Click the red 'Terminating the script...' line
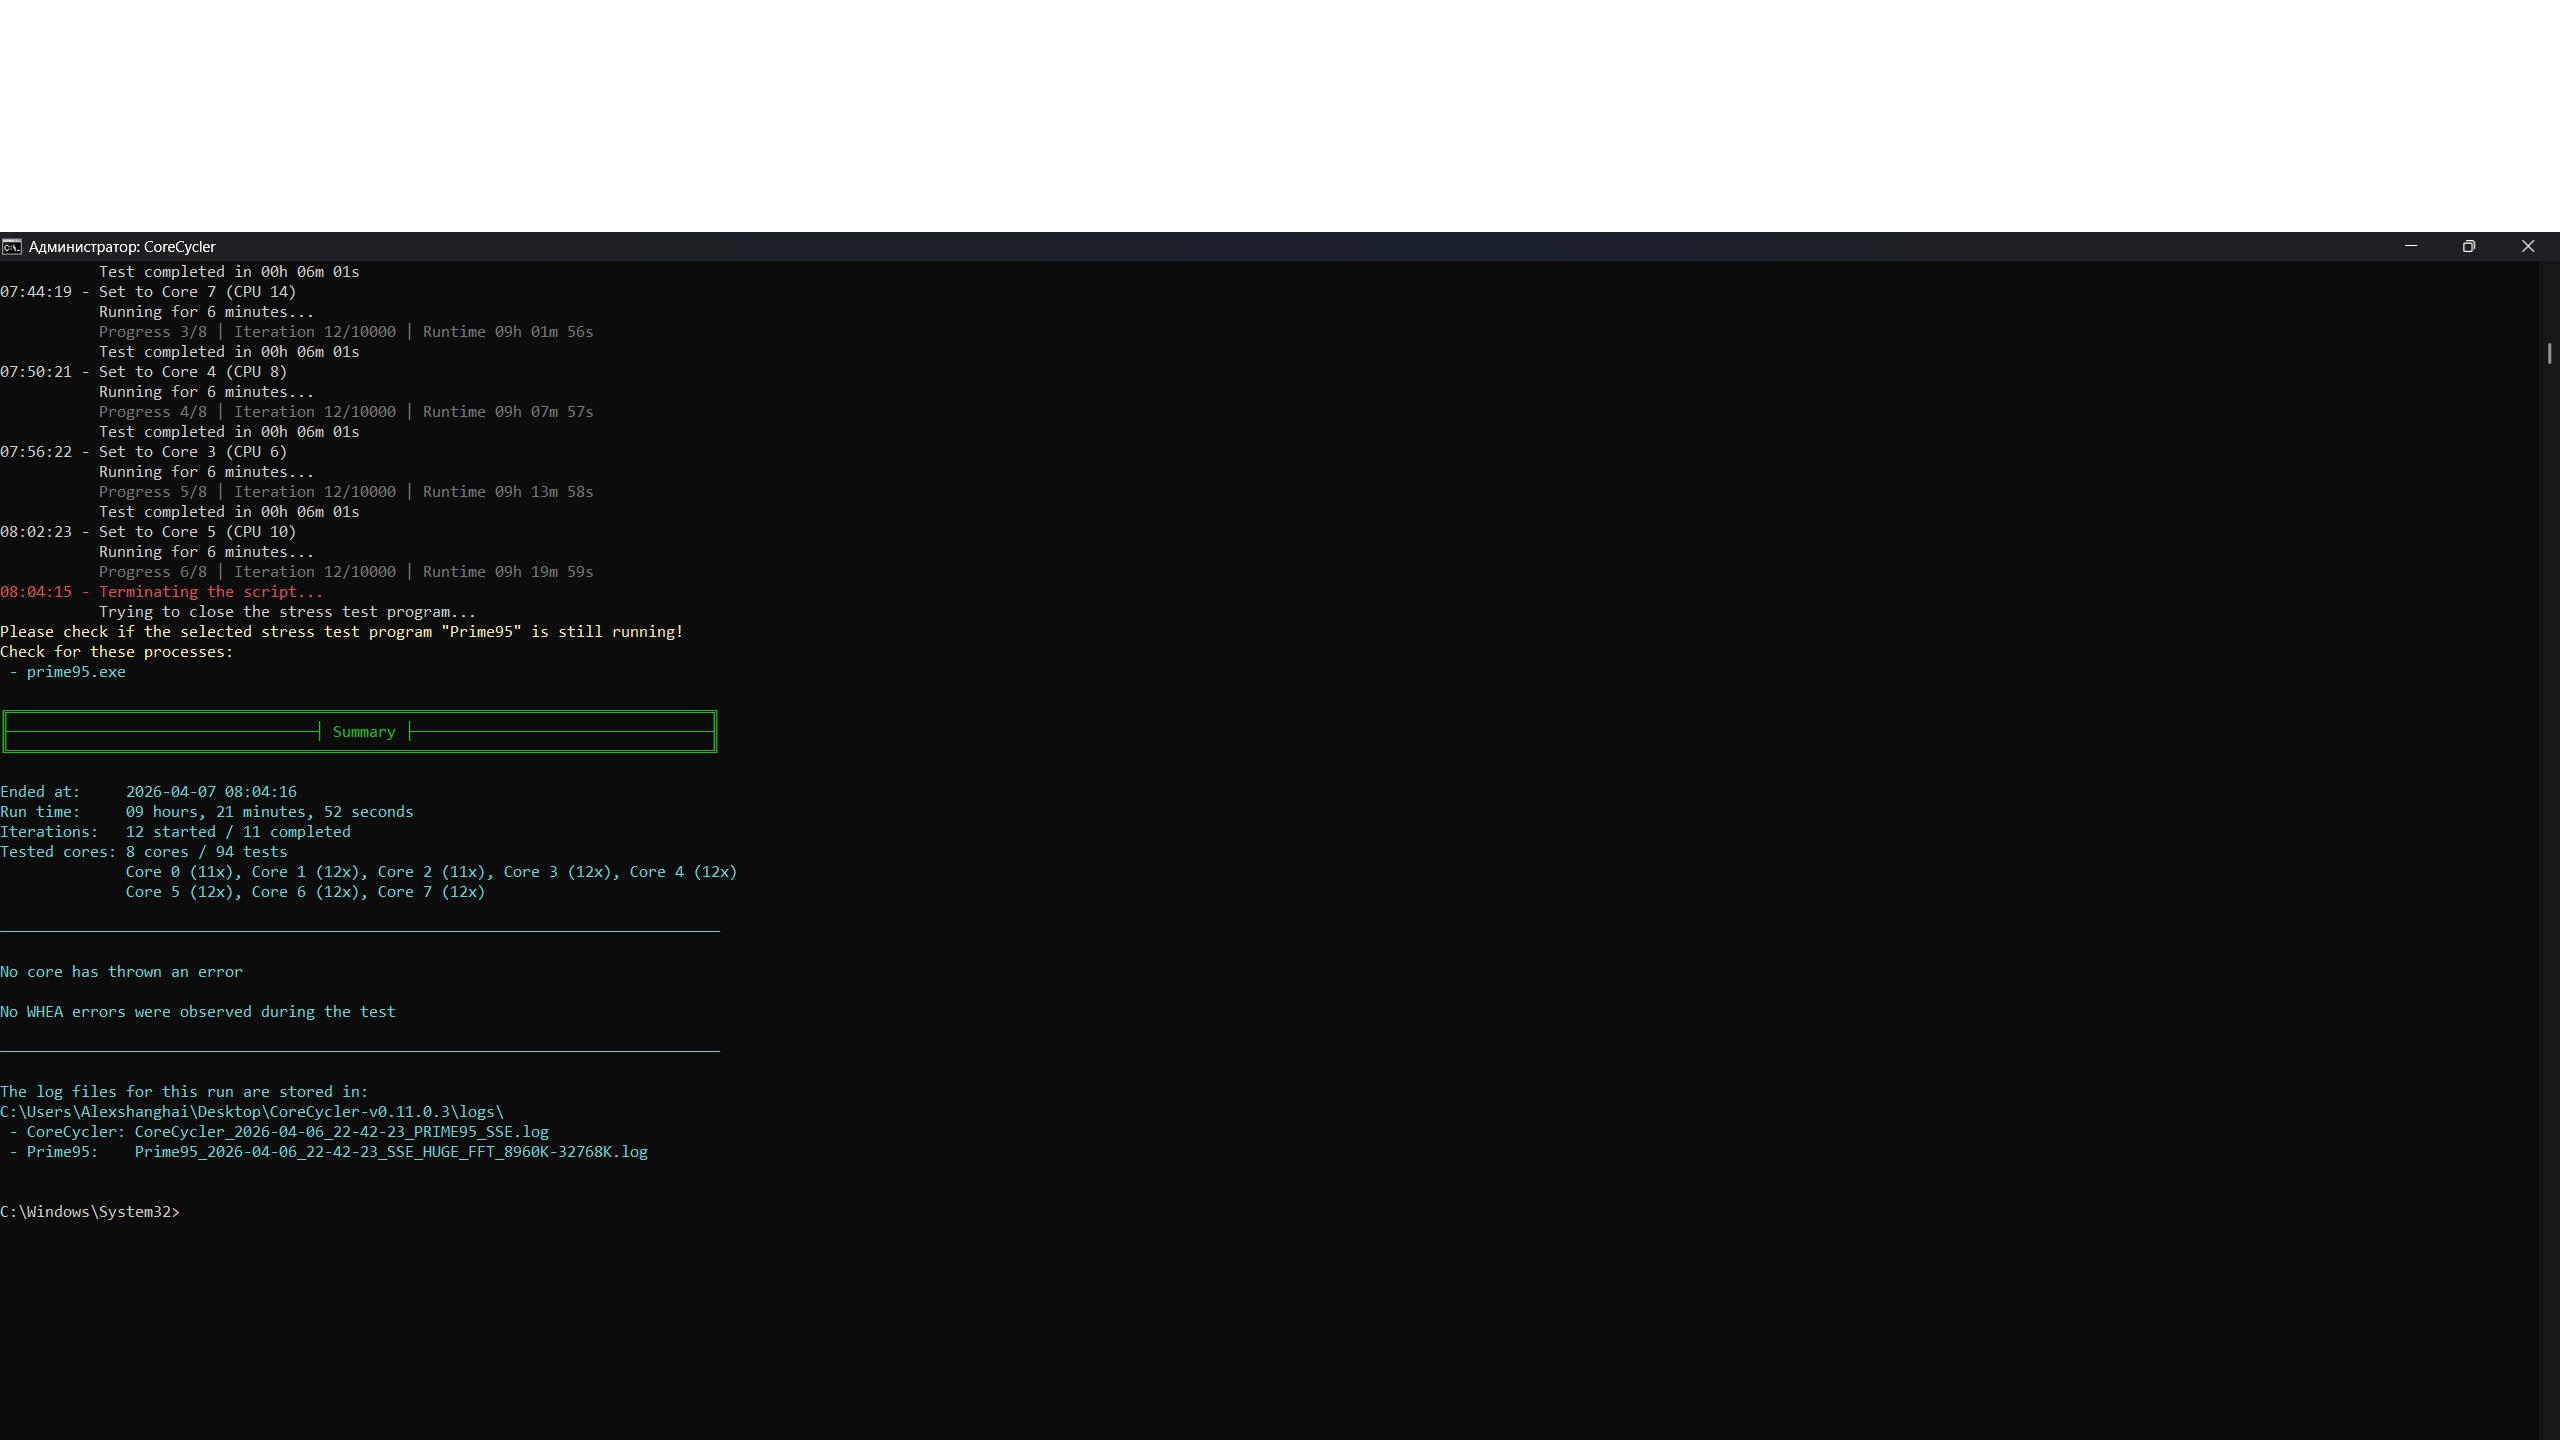This screenshot has width=2560, height=1440. point(210,592)
